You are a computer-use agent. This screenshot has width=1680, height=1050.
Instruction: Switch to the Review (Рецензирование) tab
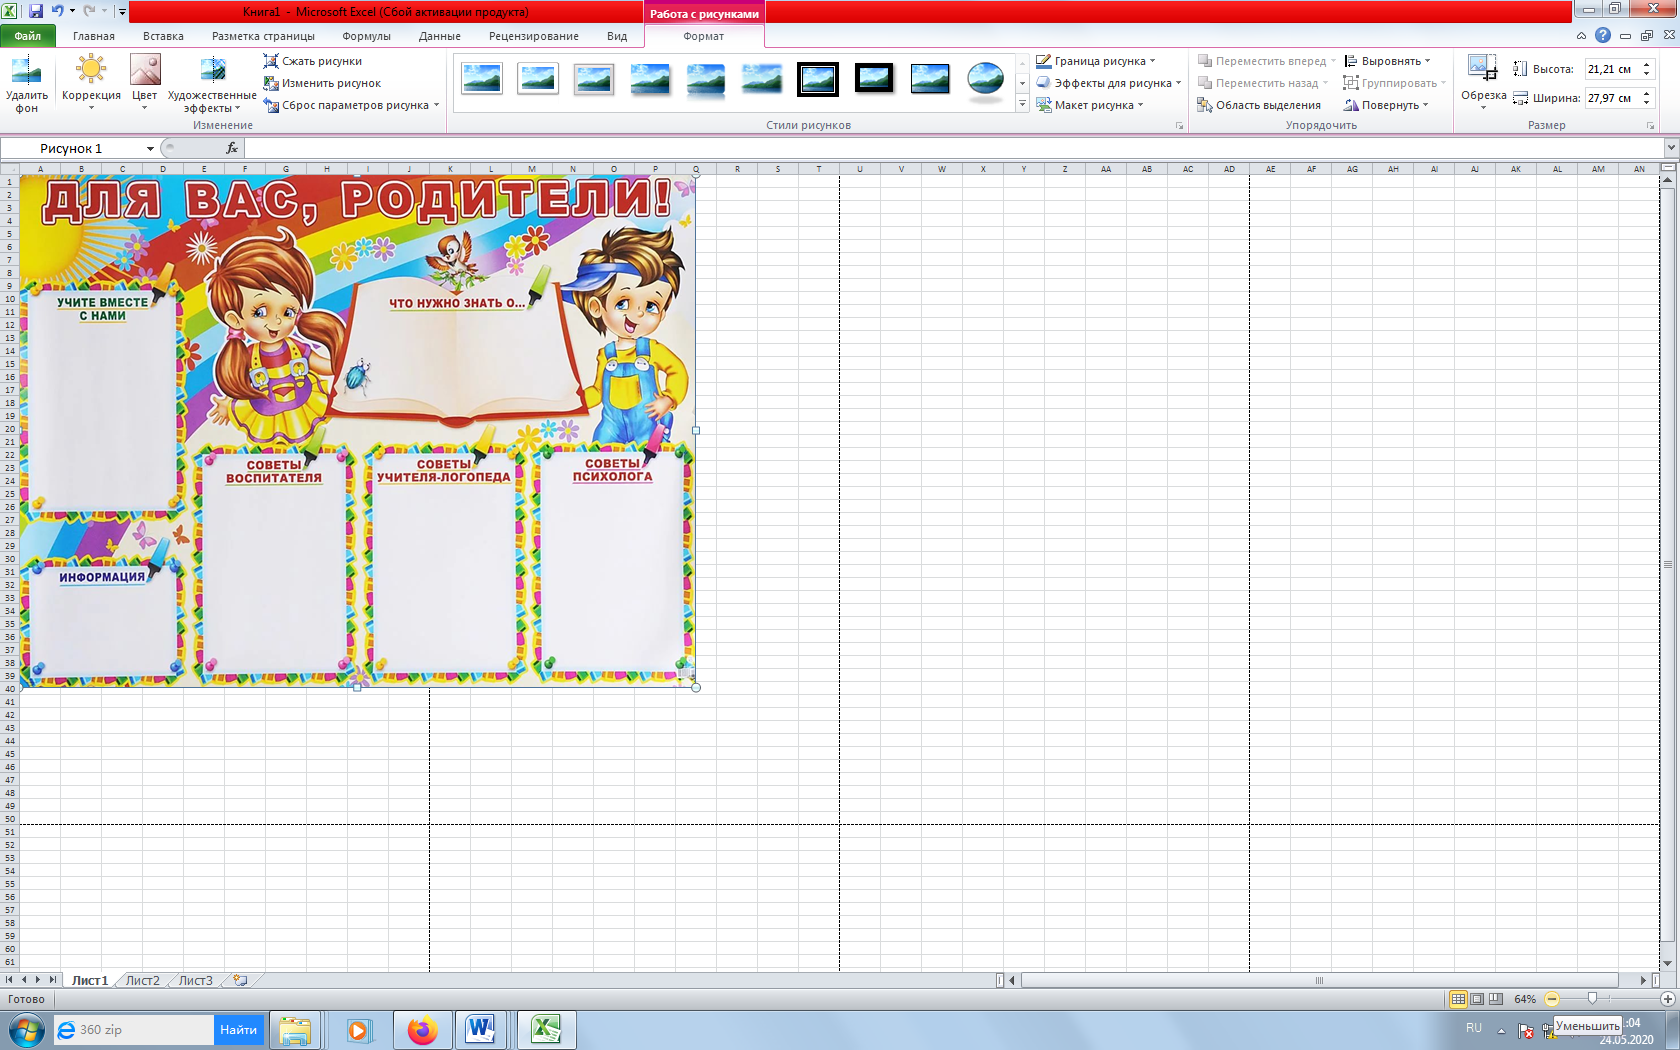(534, 36)
